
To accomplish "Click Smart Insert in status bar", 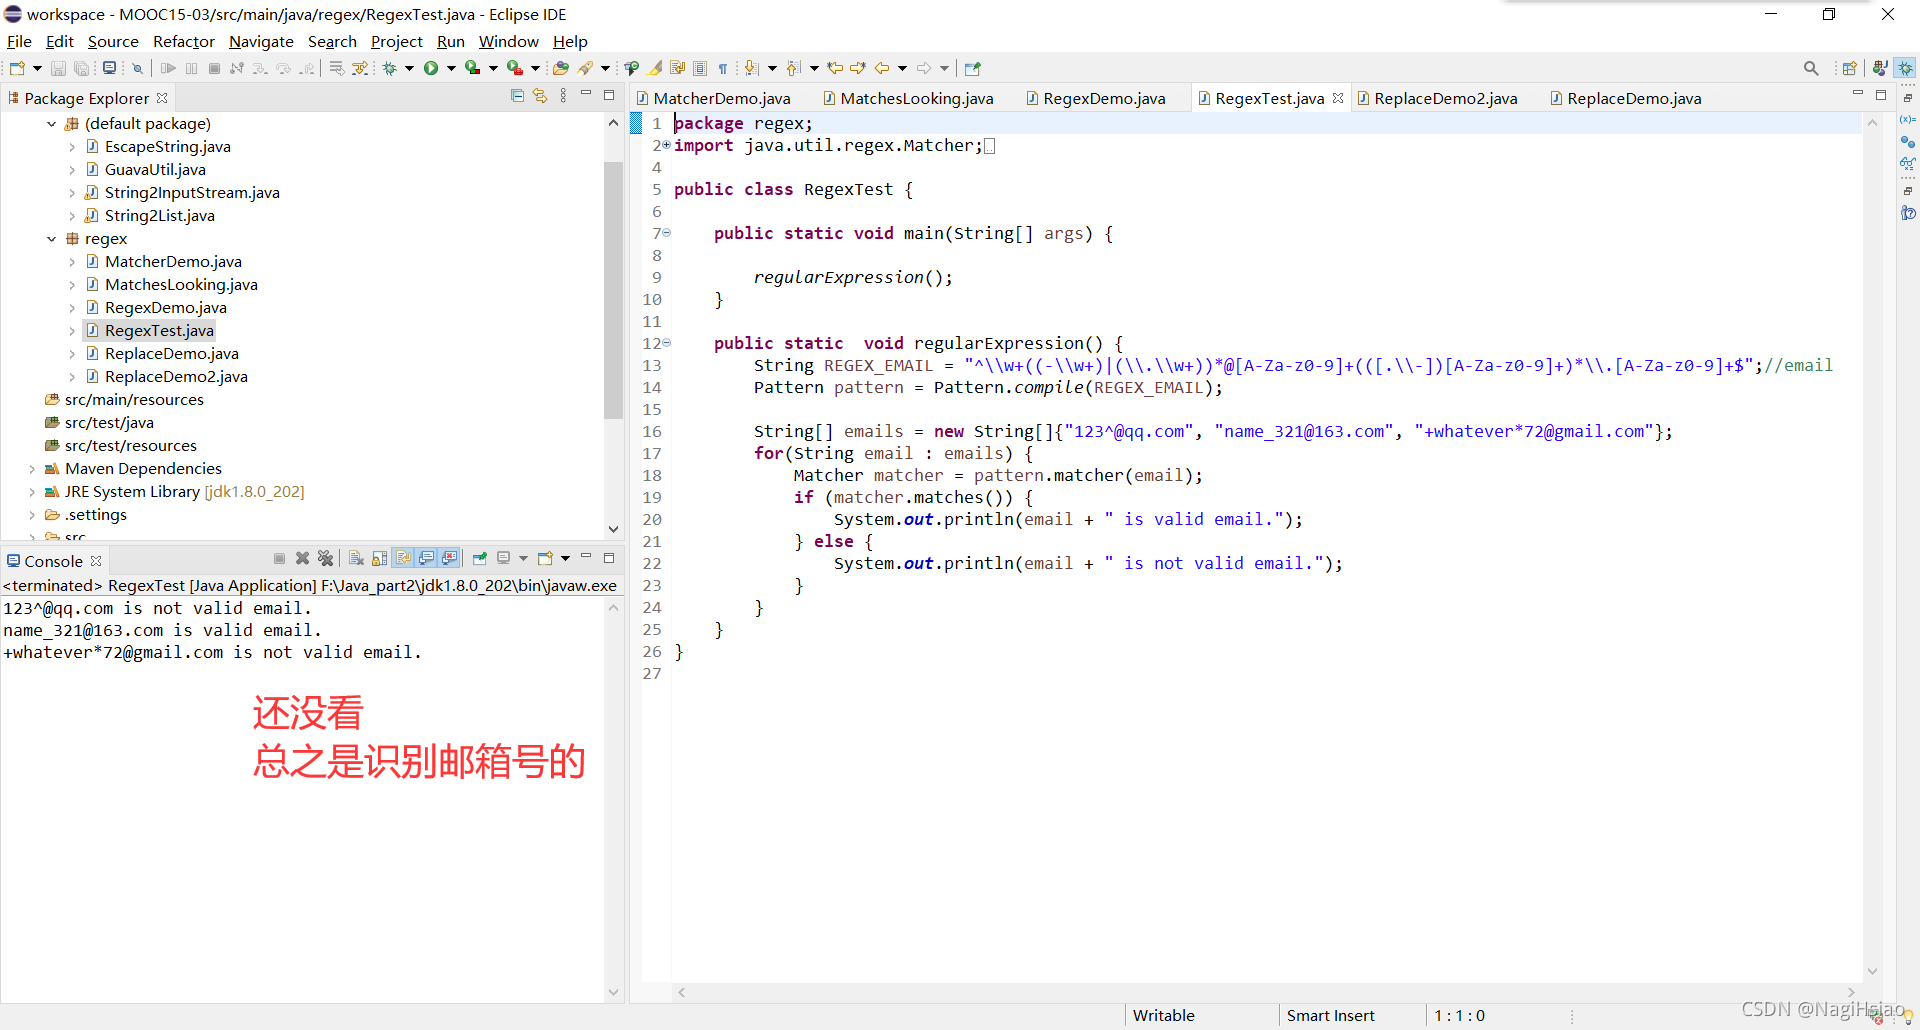I will (x=1330, y=1015).
